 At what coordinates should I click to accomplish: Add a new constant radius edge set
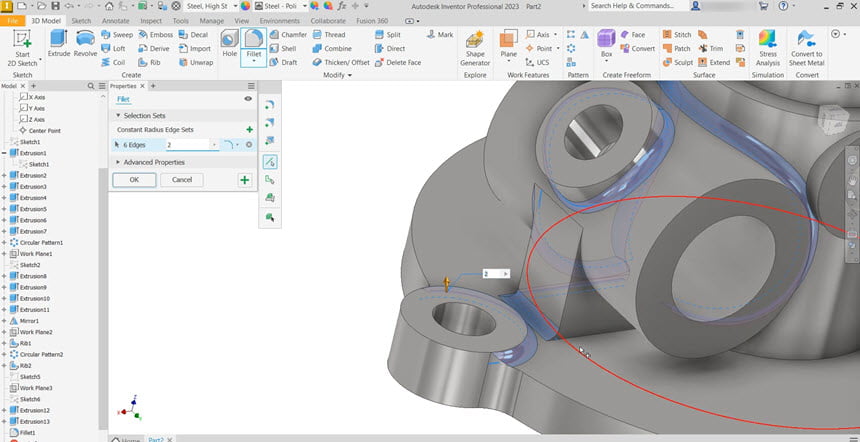(250, 130)
